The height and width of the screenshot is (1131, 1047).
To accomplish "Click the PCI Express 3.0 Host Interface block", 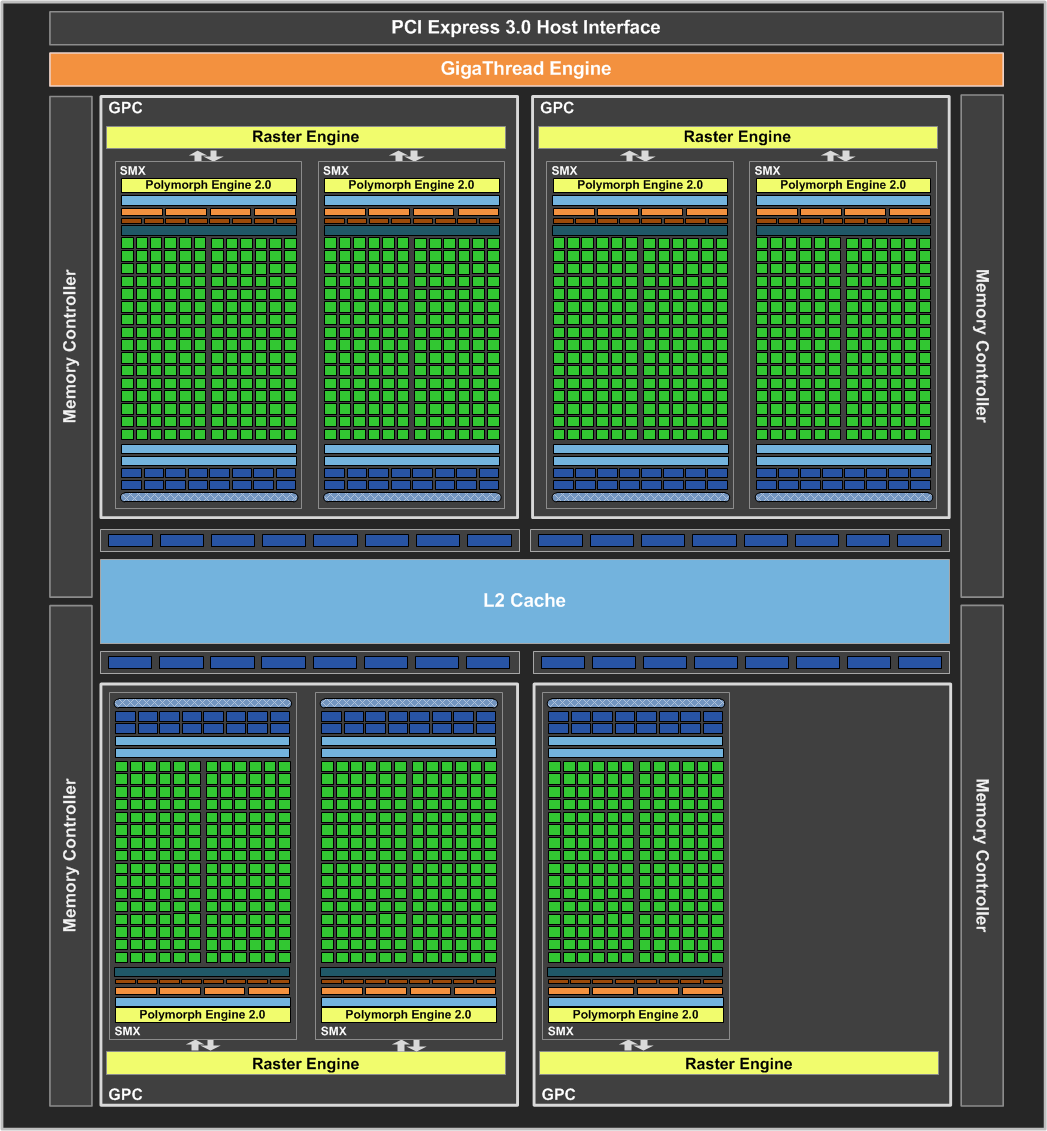I will [526, 27].
